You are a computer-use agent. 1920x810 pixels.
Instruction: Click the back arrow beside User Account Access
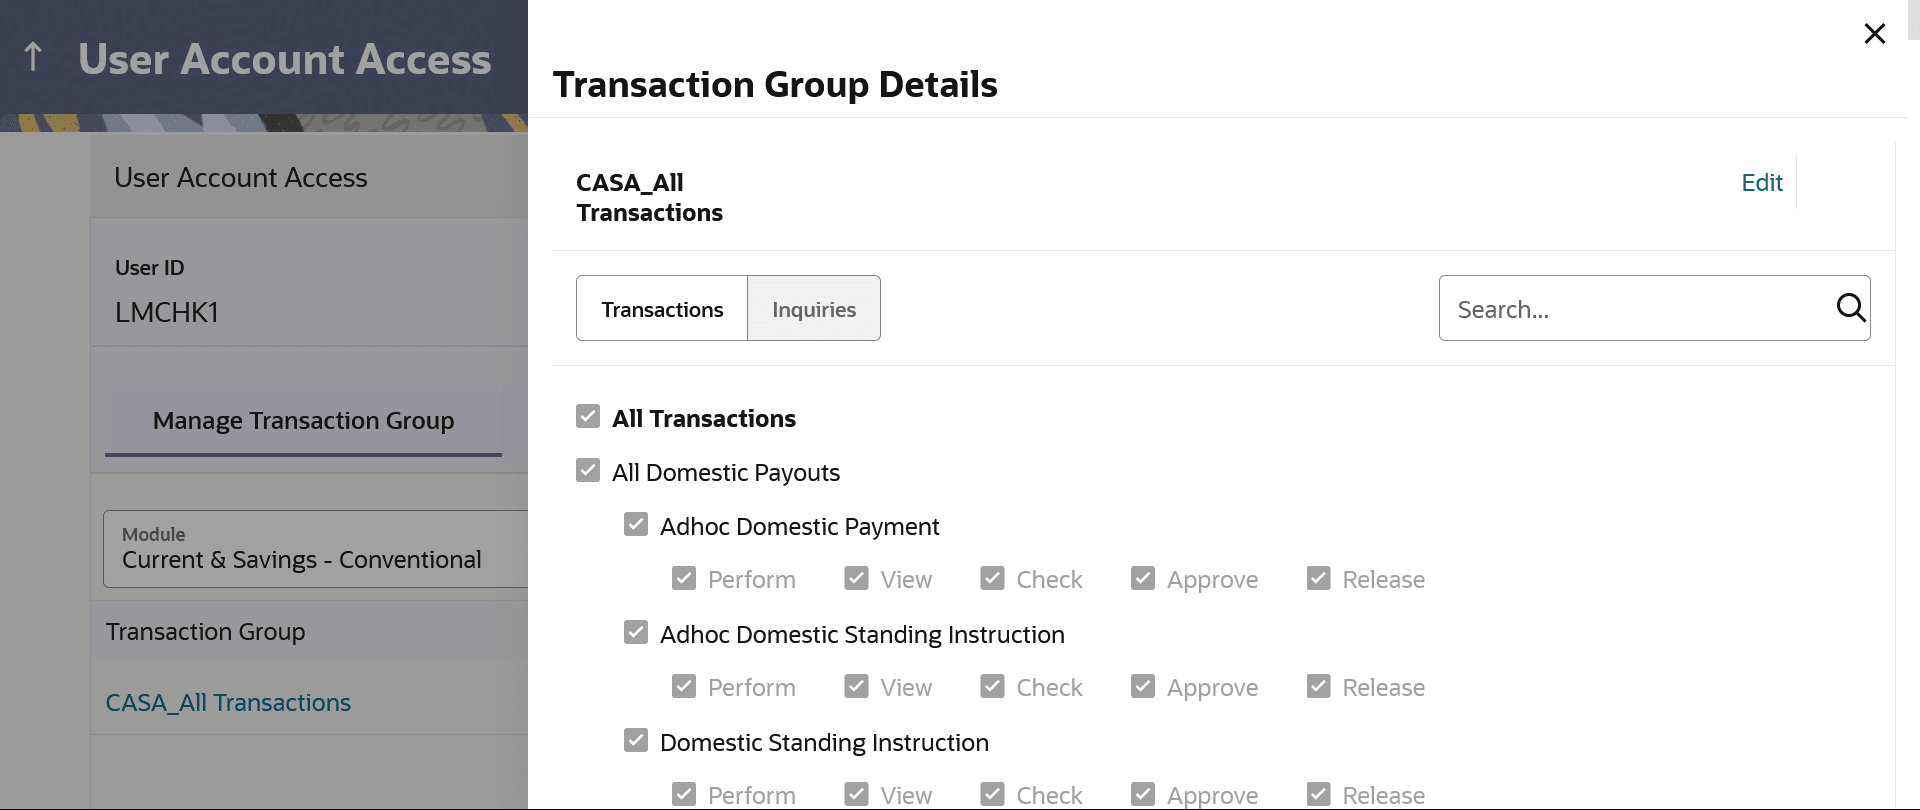(33, 57)
